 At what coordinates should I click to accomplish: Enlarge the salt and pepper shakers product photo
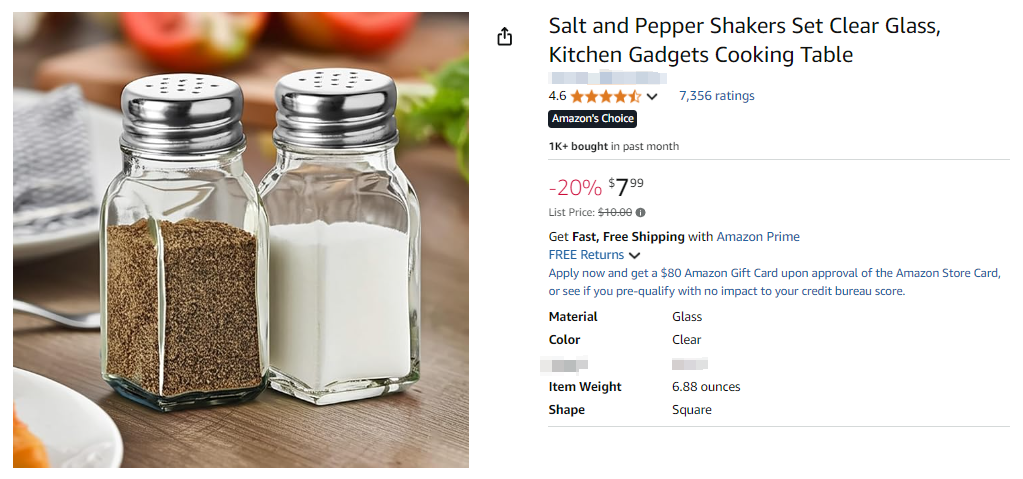(x=241, y=240)
